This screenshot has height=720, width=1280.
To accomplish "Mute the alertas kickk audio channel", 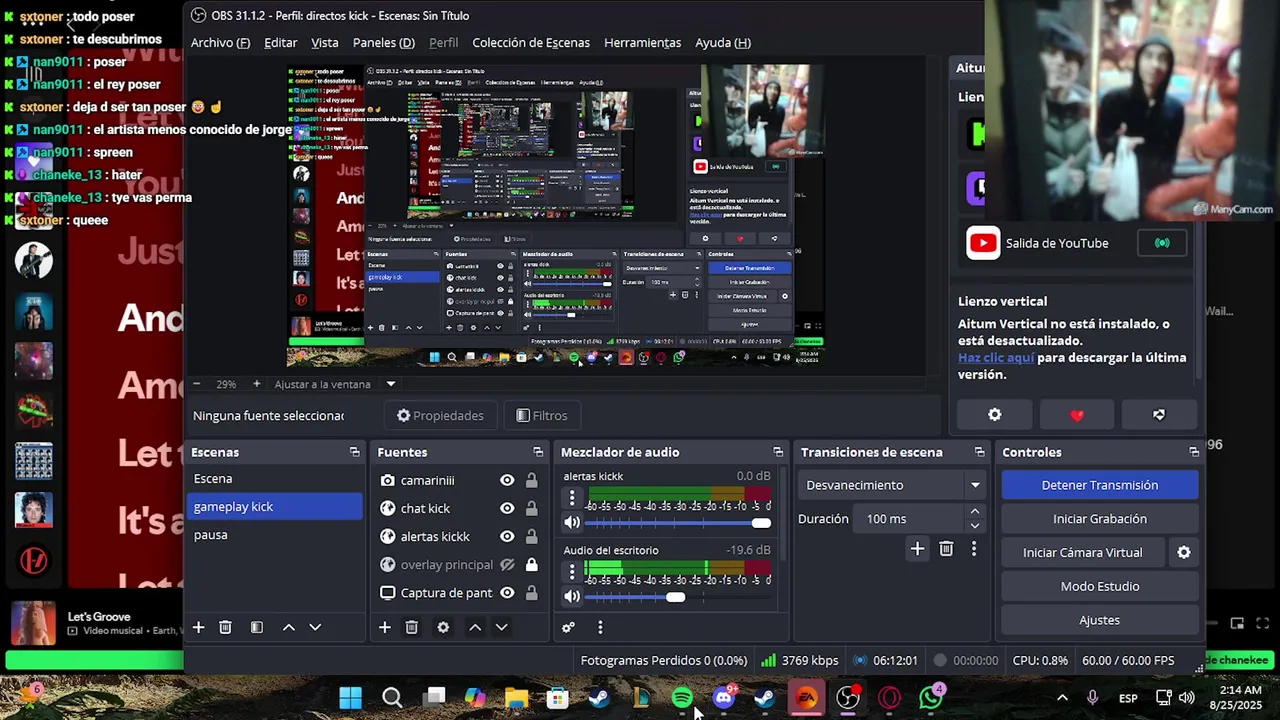I will point(572,522).
